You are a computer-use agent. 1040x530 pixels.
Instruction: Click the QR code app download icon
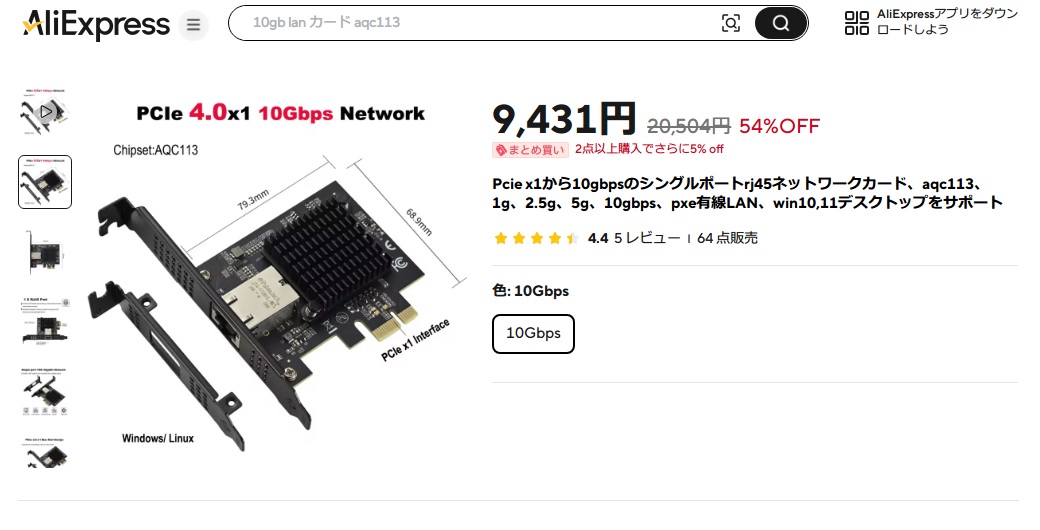(856, 23)
